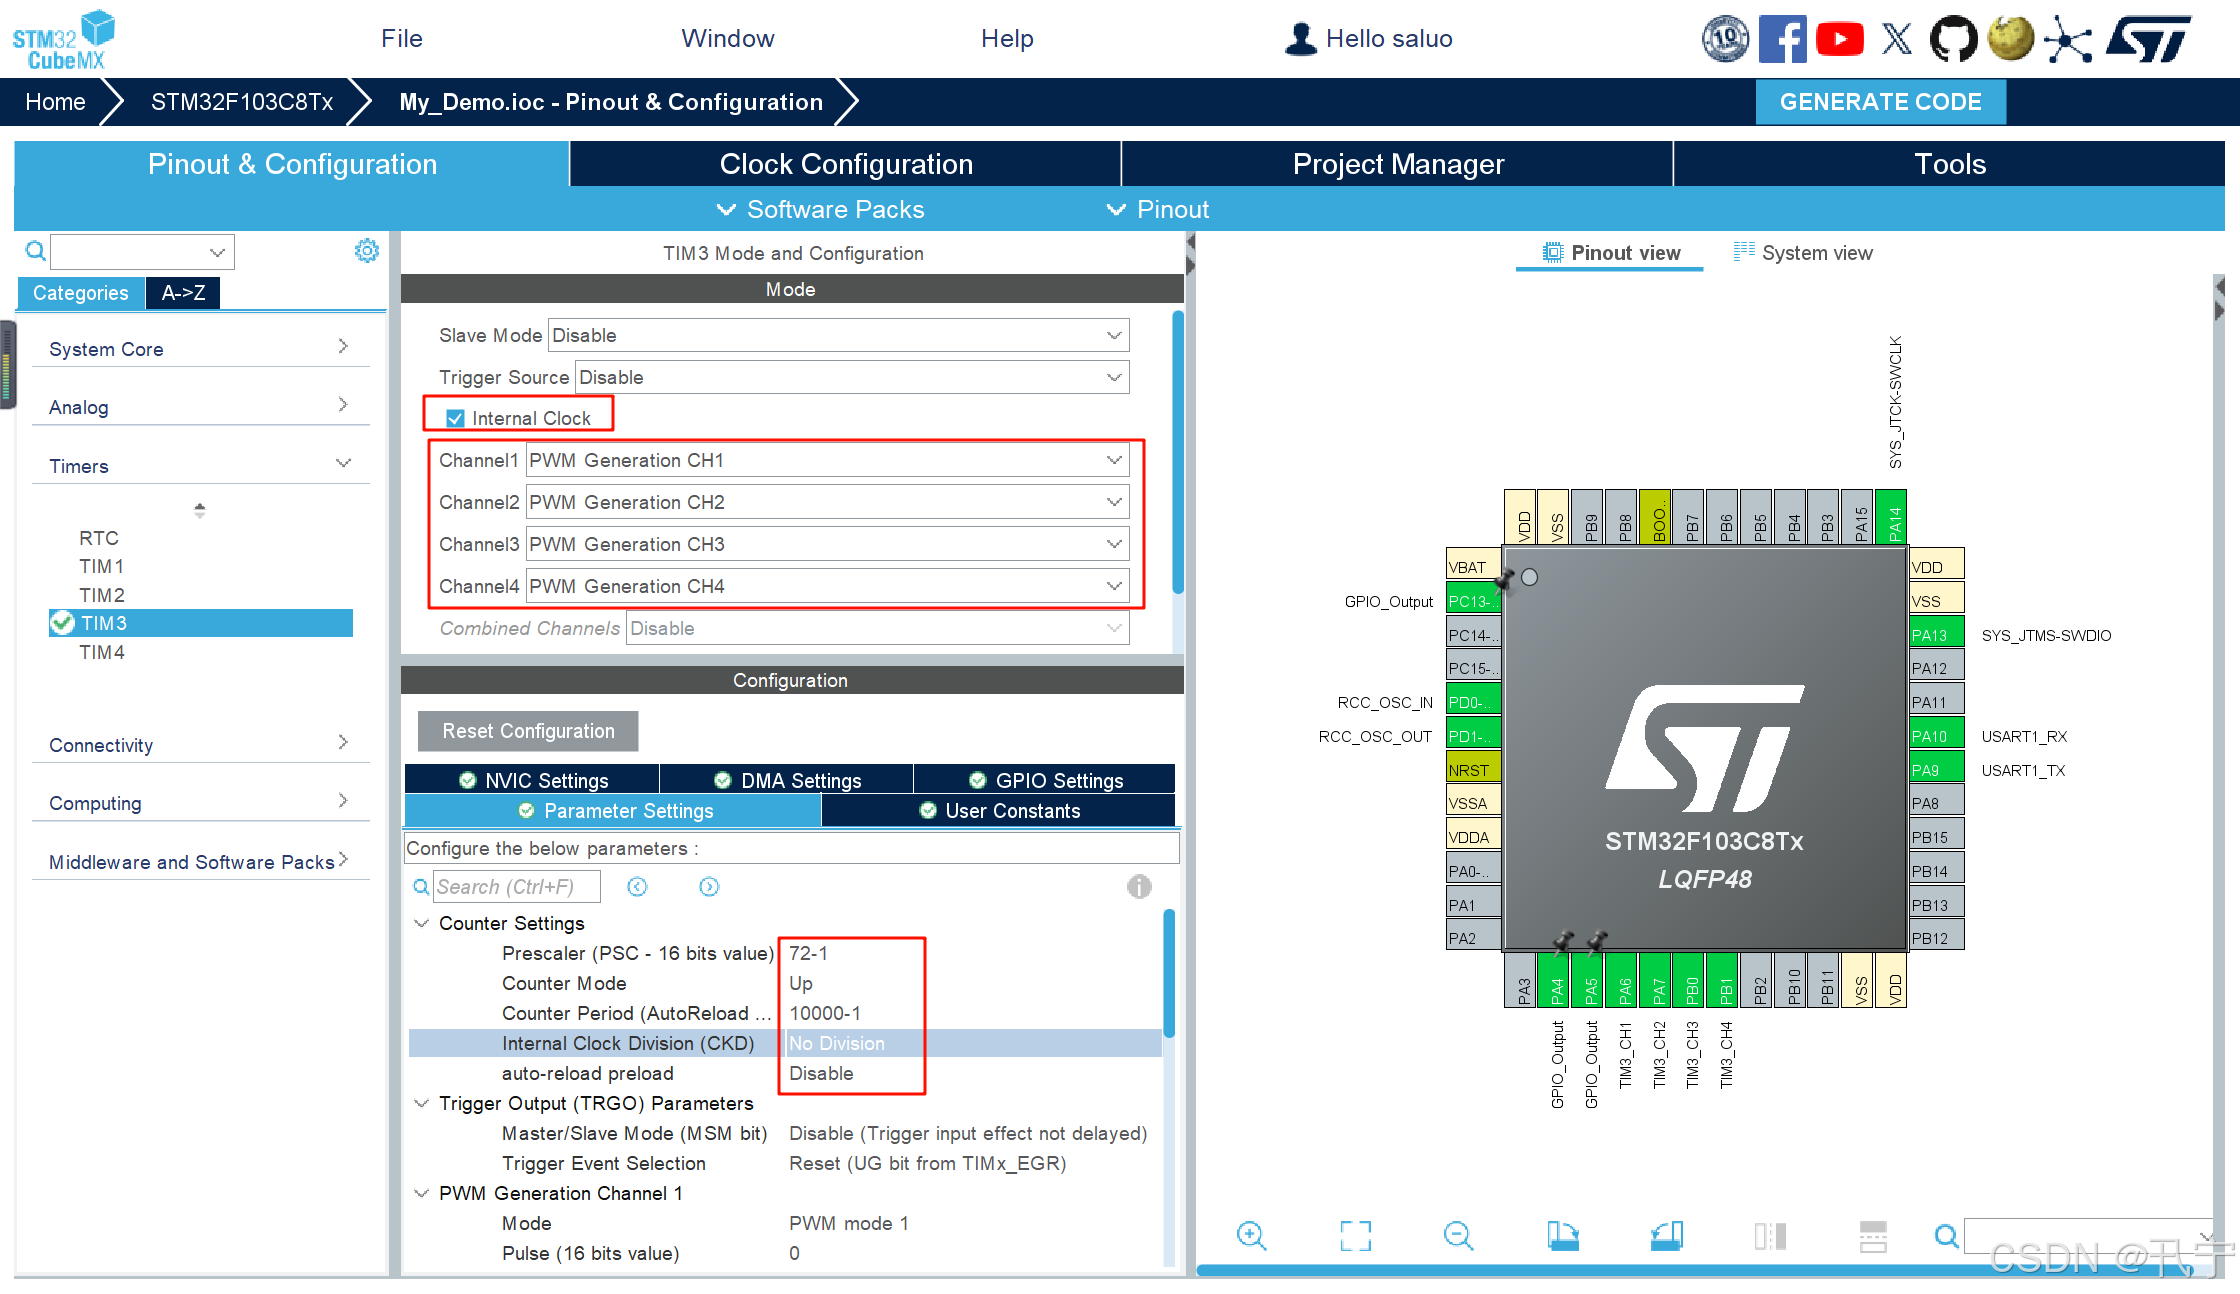The height and width of the screenshot is (1294, 2240).
Task: Switch to the Clock Configuration tab
Action: click(845, 164)
